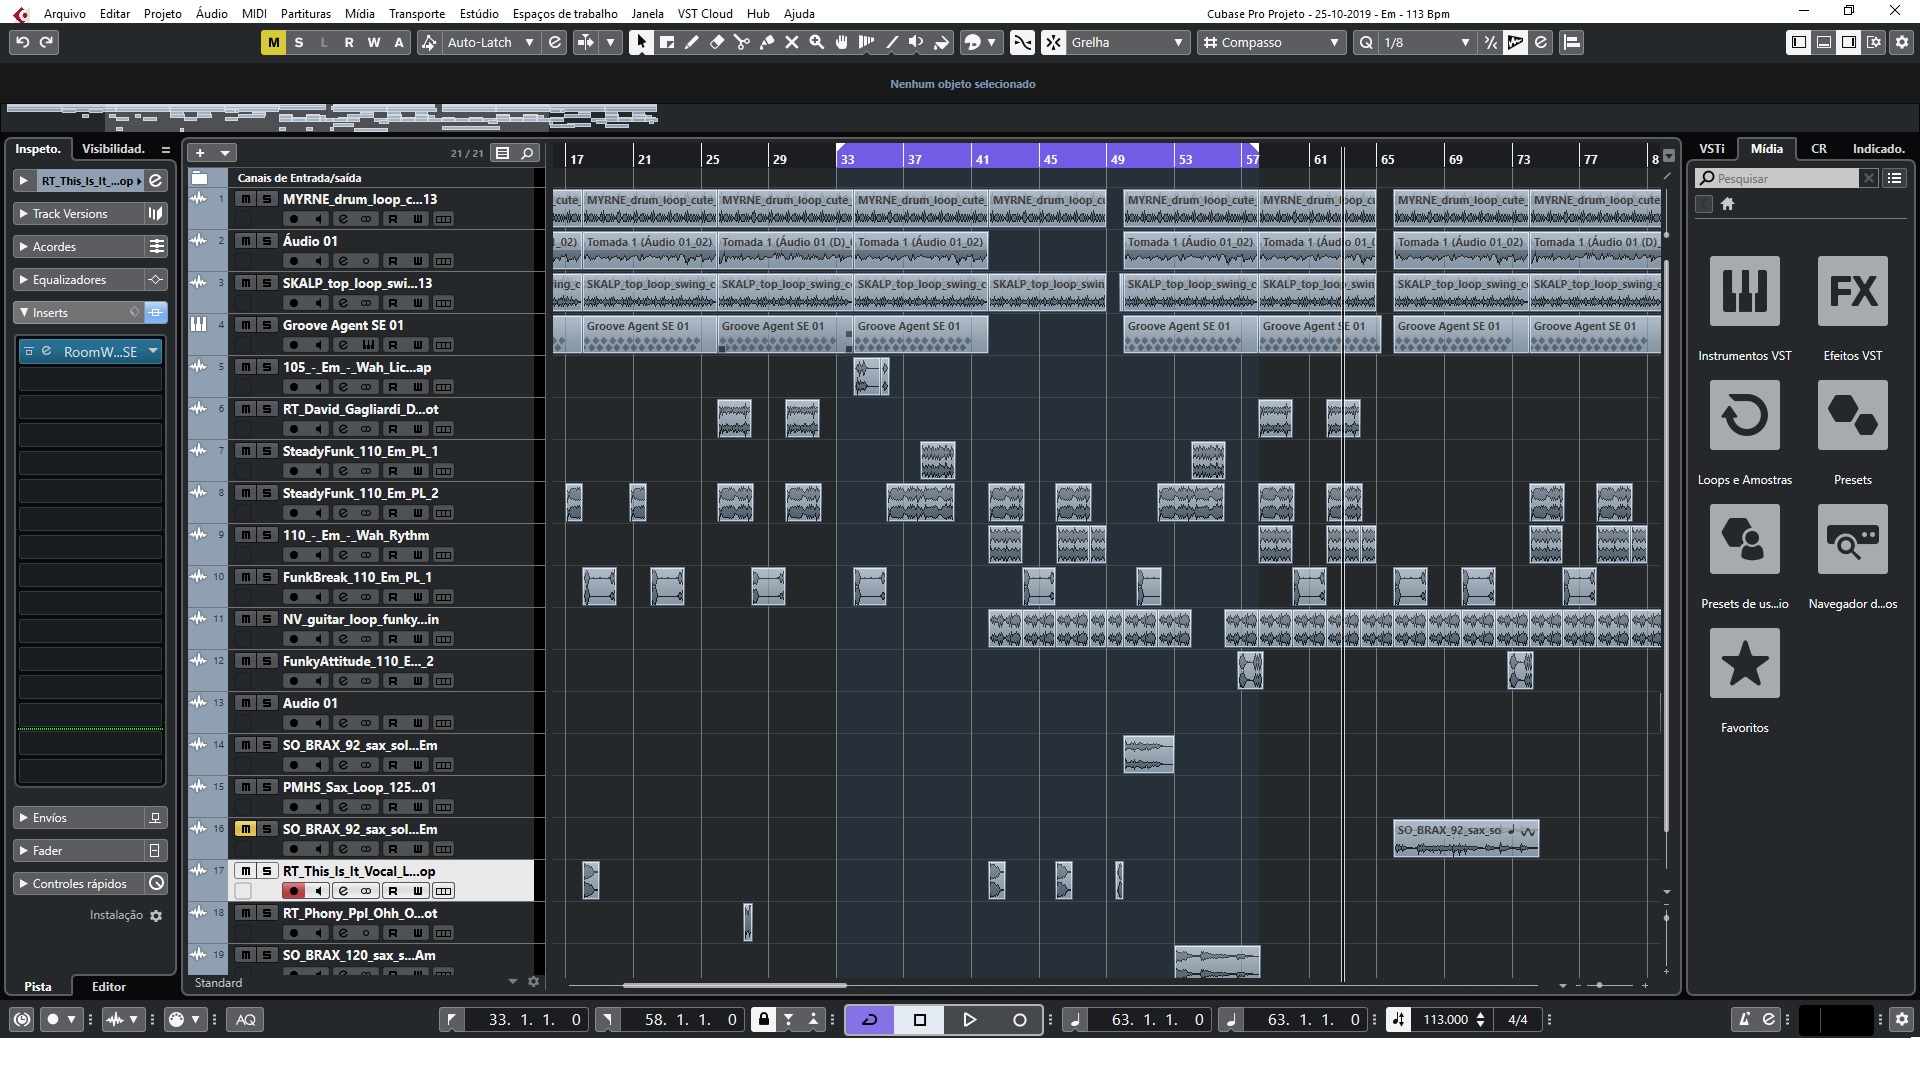Click the Pesquisar media search field
Image resolution: width=1920 pixels, height=1080 pixels.
1784,178
